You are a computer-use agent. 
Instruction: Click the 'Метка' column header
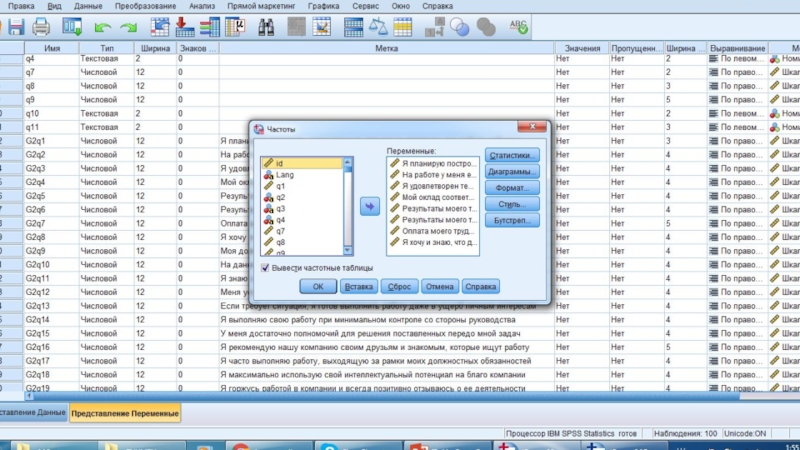(387, 48)
